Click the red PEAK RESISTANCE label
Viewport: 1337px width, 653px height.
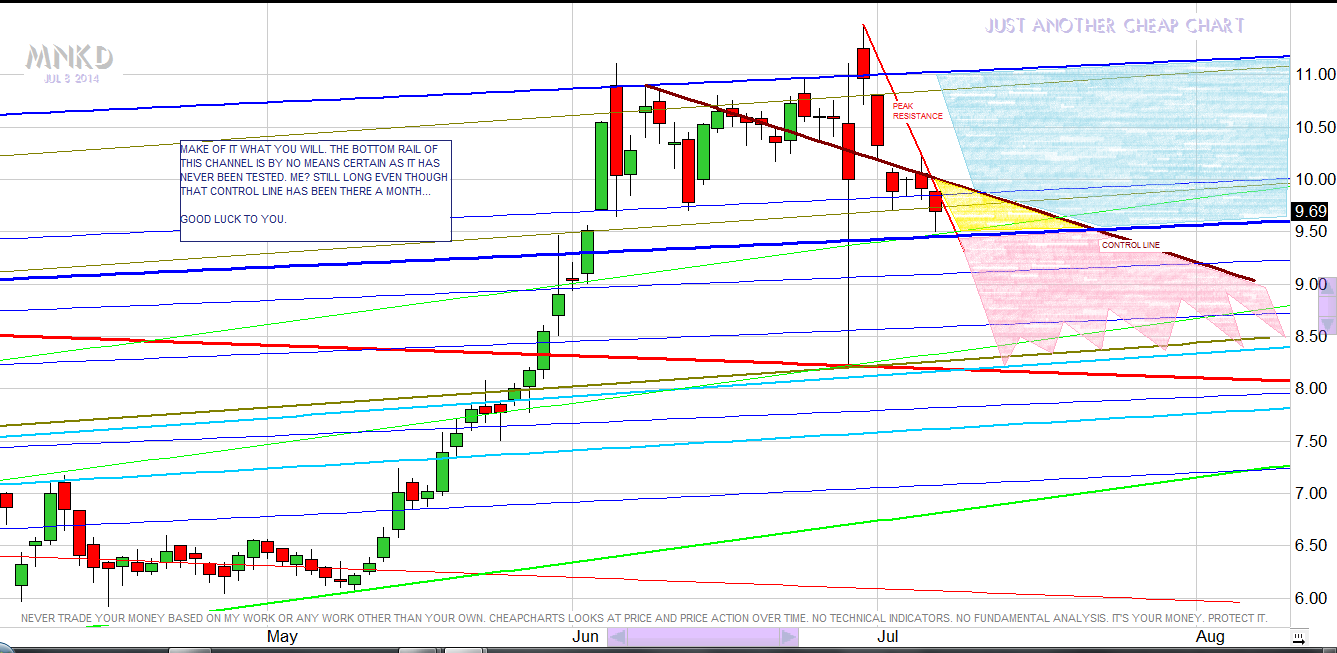(917, 111)
